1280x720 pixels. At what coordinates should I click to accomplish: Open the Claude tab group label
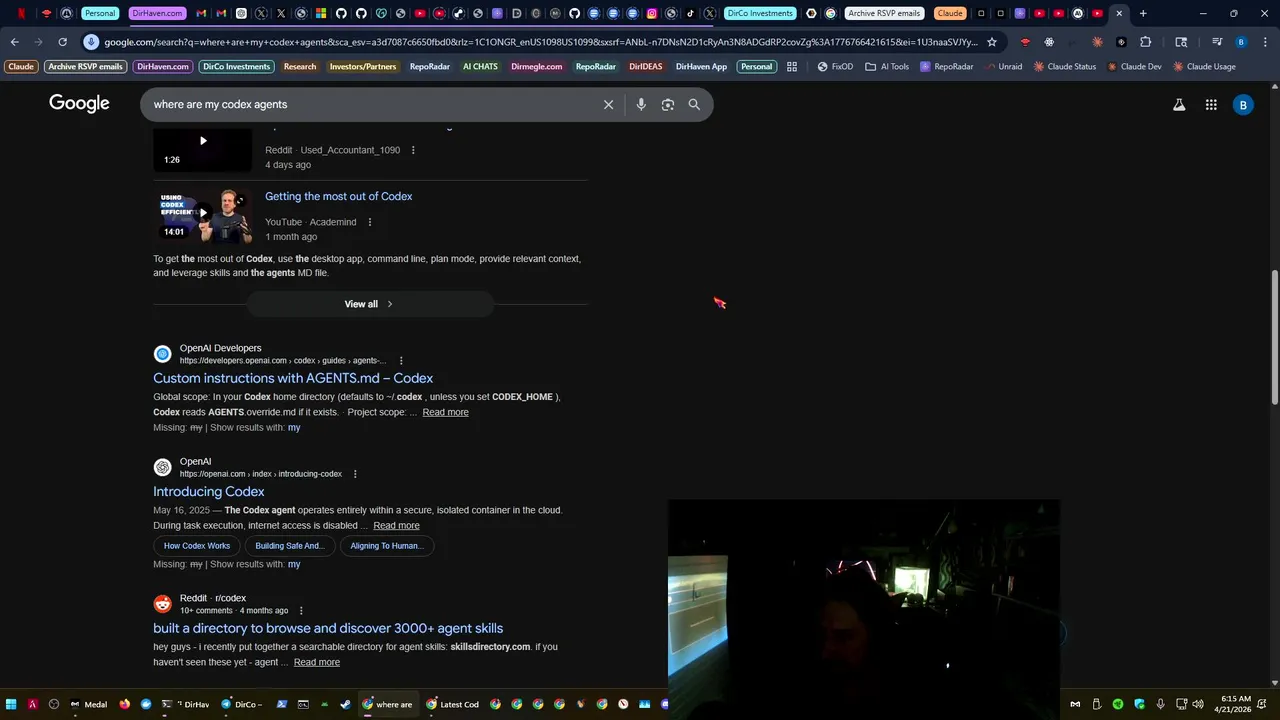click(x=950, y=13)
